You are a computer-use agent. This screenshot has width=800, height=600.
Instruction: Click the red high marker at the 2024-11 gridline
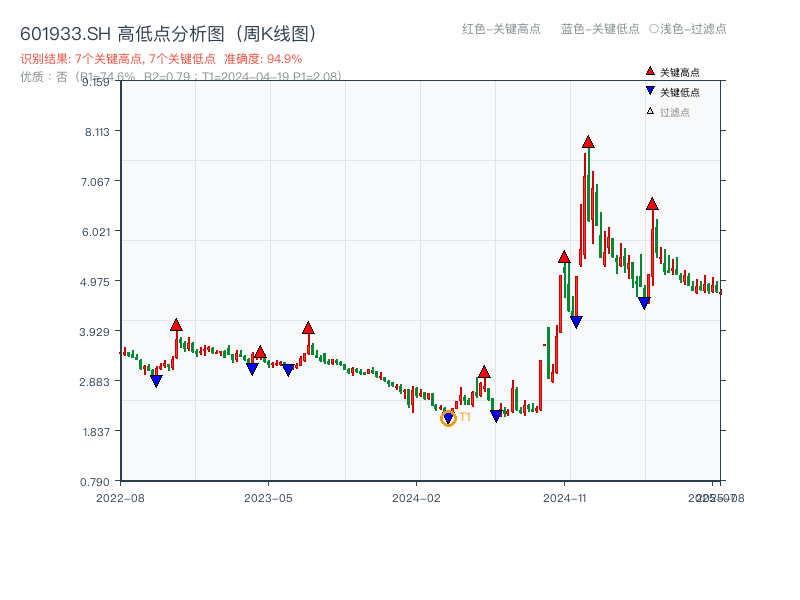pyautogui.click(x=564, y=257)
